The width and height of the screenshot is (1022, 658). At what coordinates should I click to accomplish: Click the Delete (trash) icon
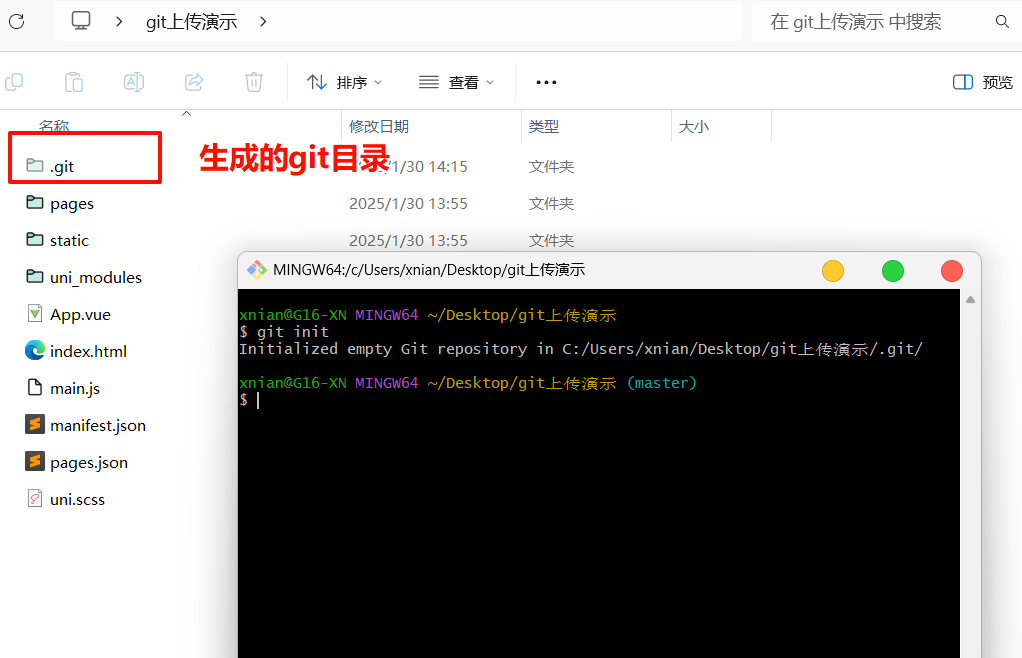coord(254,82)
